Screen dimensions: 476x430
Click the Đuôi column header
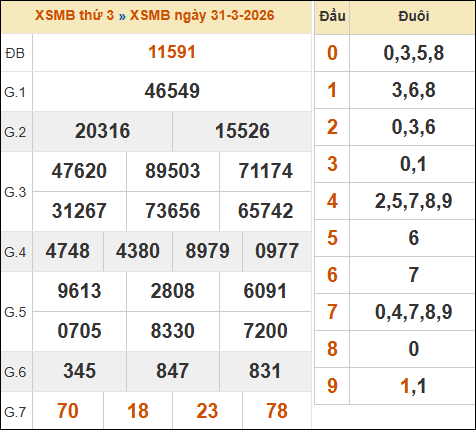pos(413,16)
